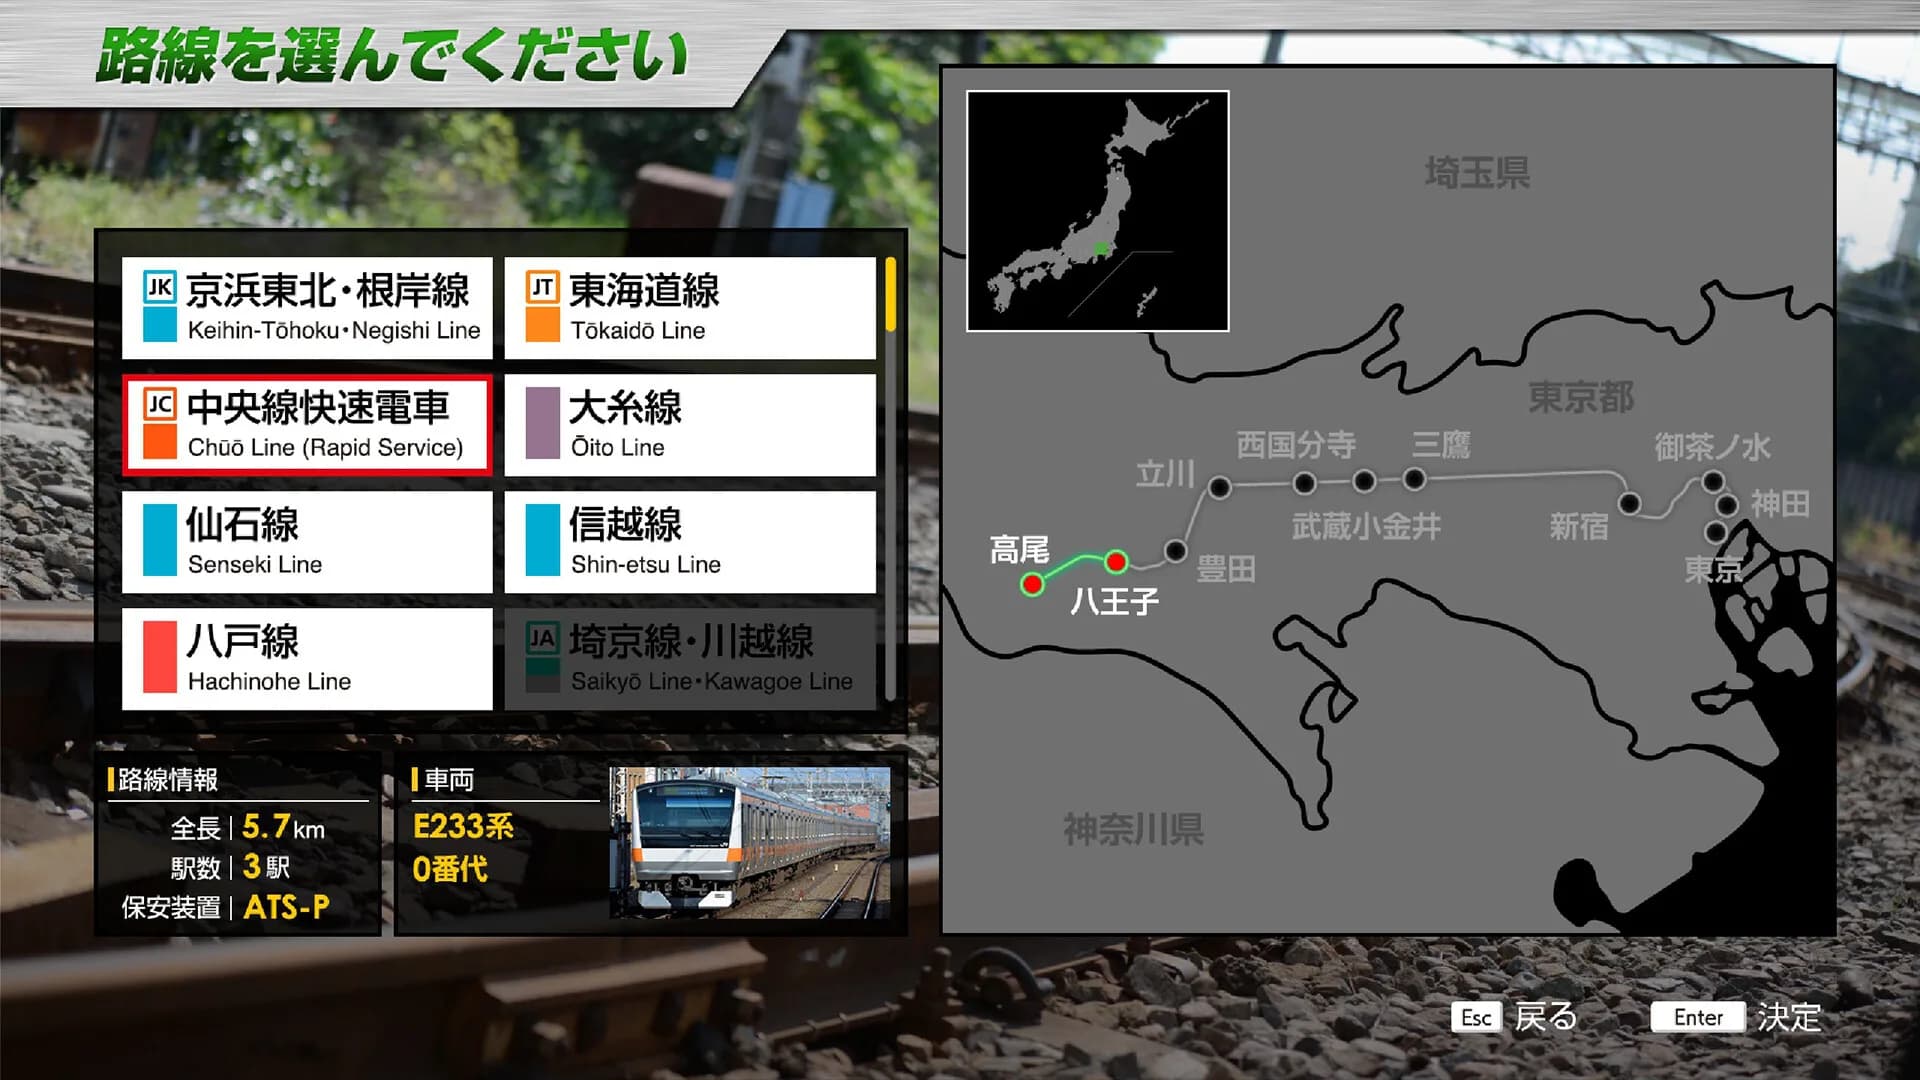
Task: Click the 車両 section heading
Action: [448, 780]
